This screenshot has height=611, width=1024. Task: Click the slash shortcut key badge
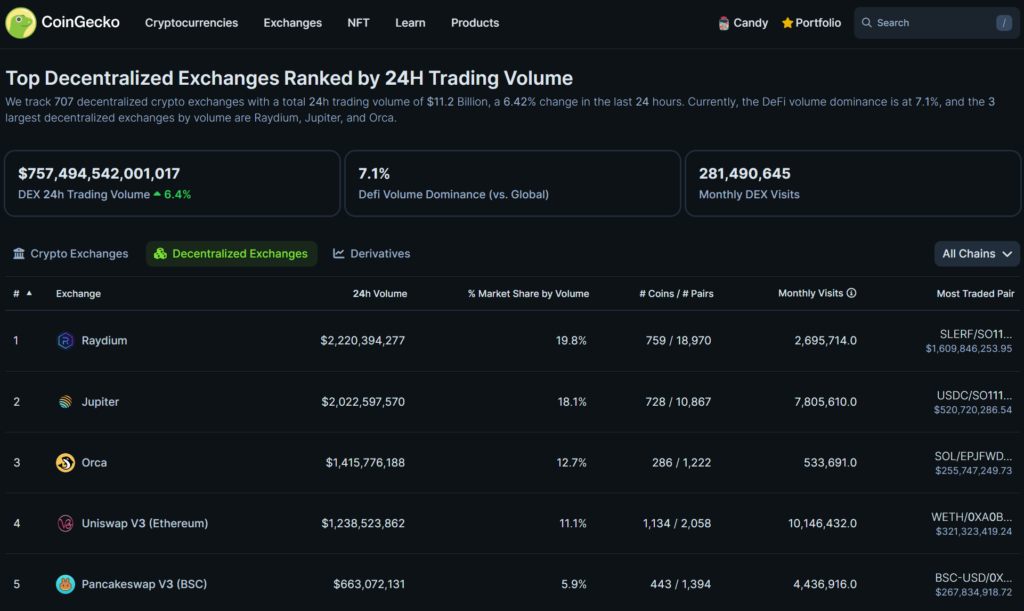[1004, 23]
